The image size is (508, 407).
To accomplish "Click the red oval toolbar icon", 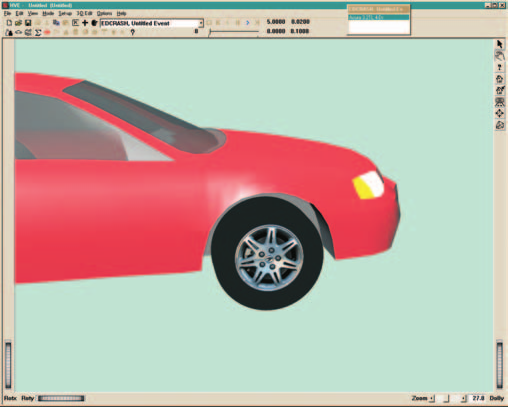I will point(47,32).
